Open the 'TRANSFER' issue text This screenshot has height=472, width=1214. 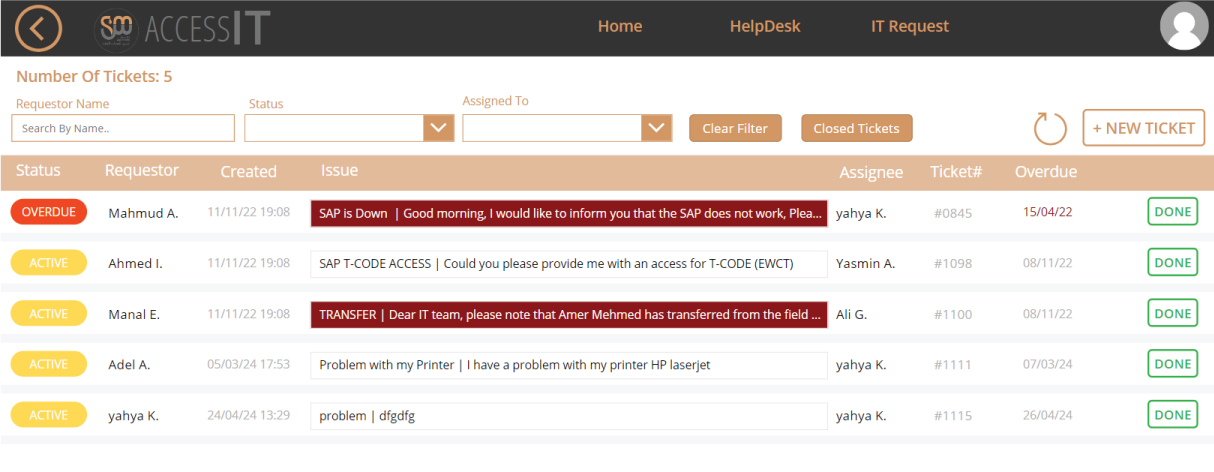pos(569,314)
